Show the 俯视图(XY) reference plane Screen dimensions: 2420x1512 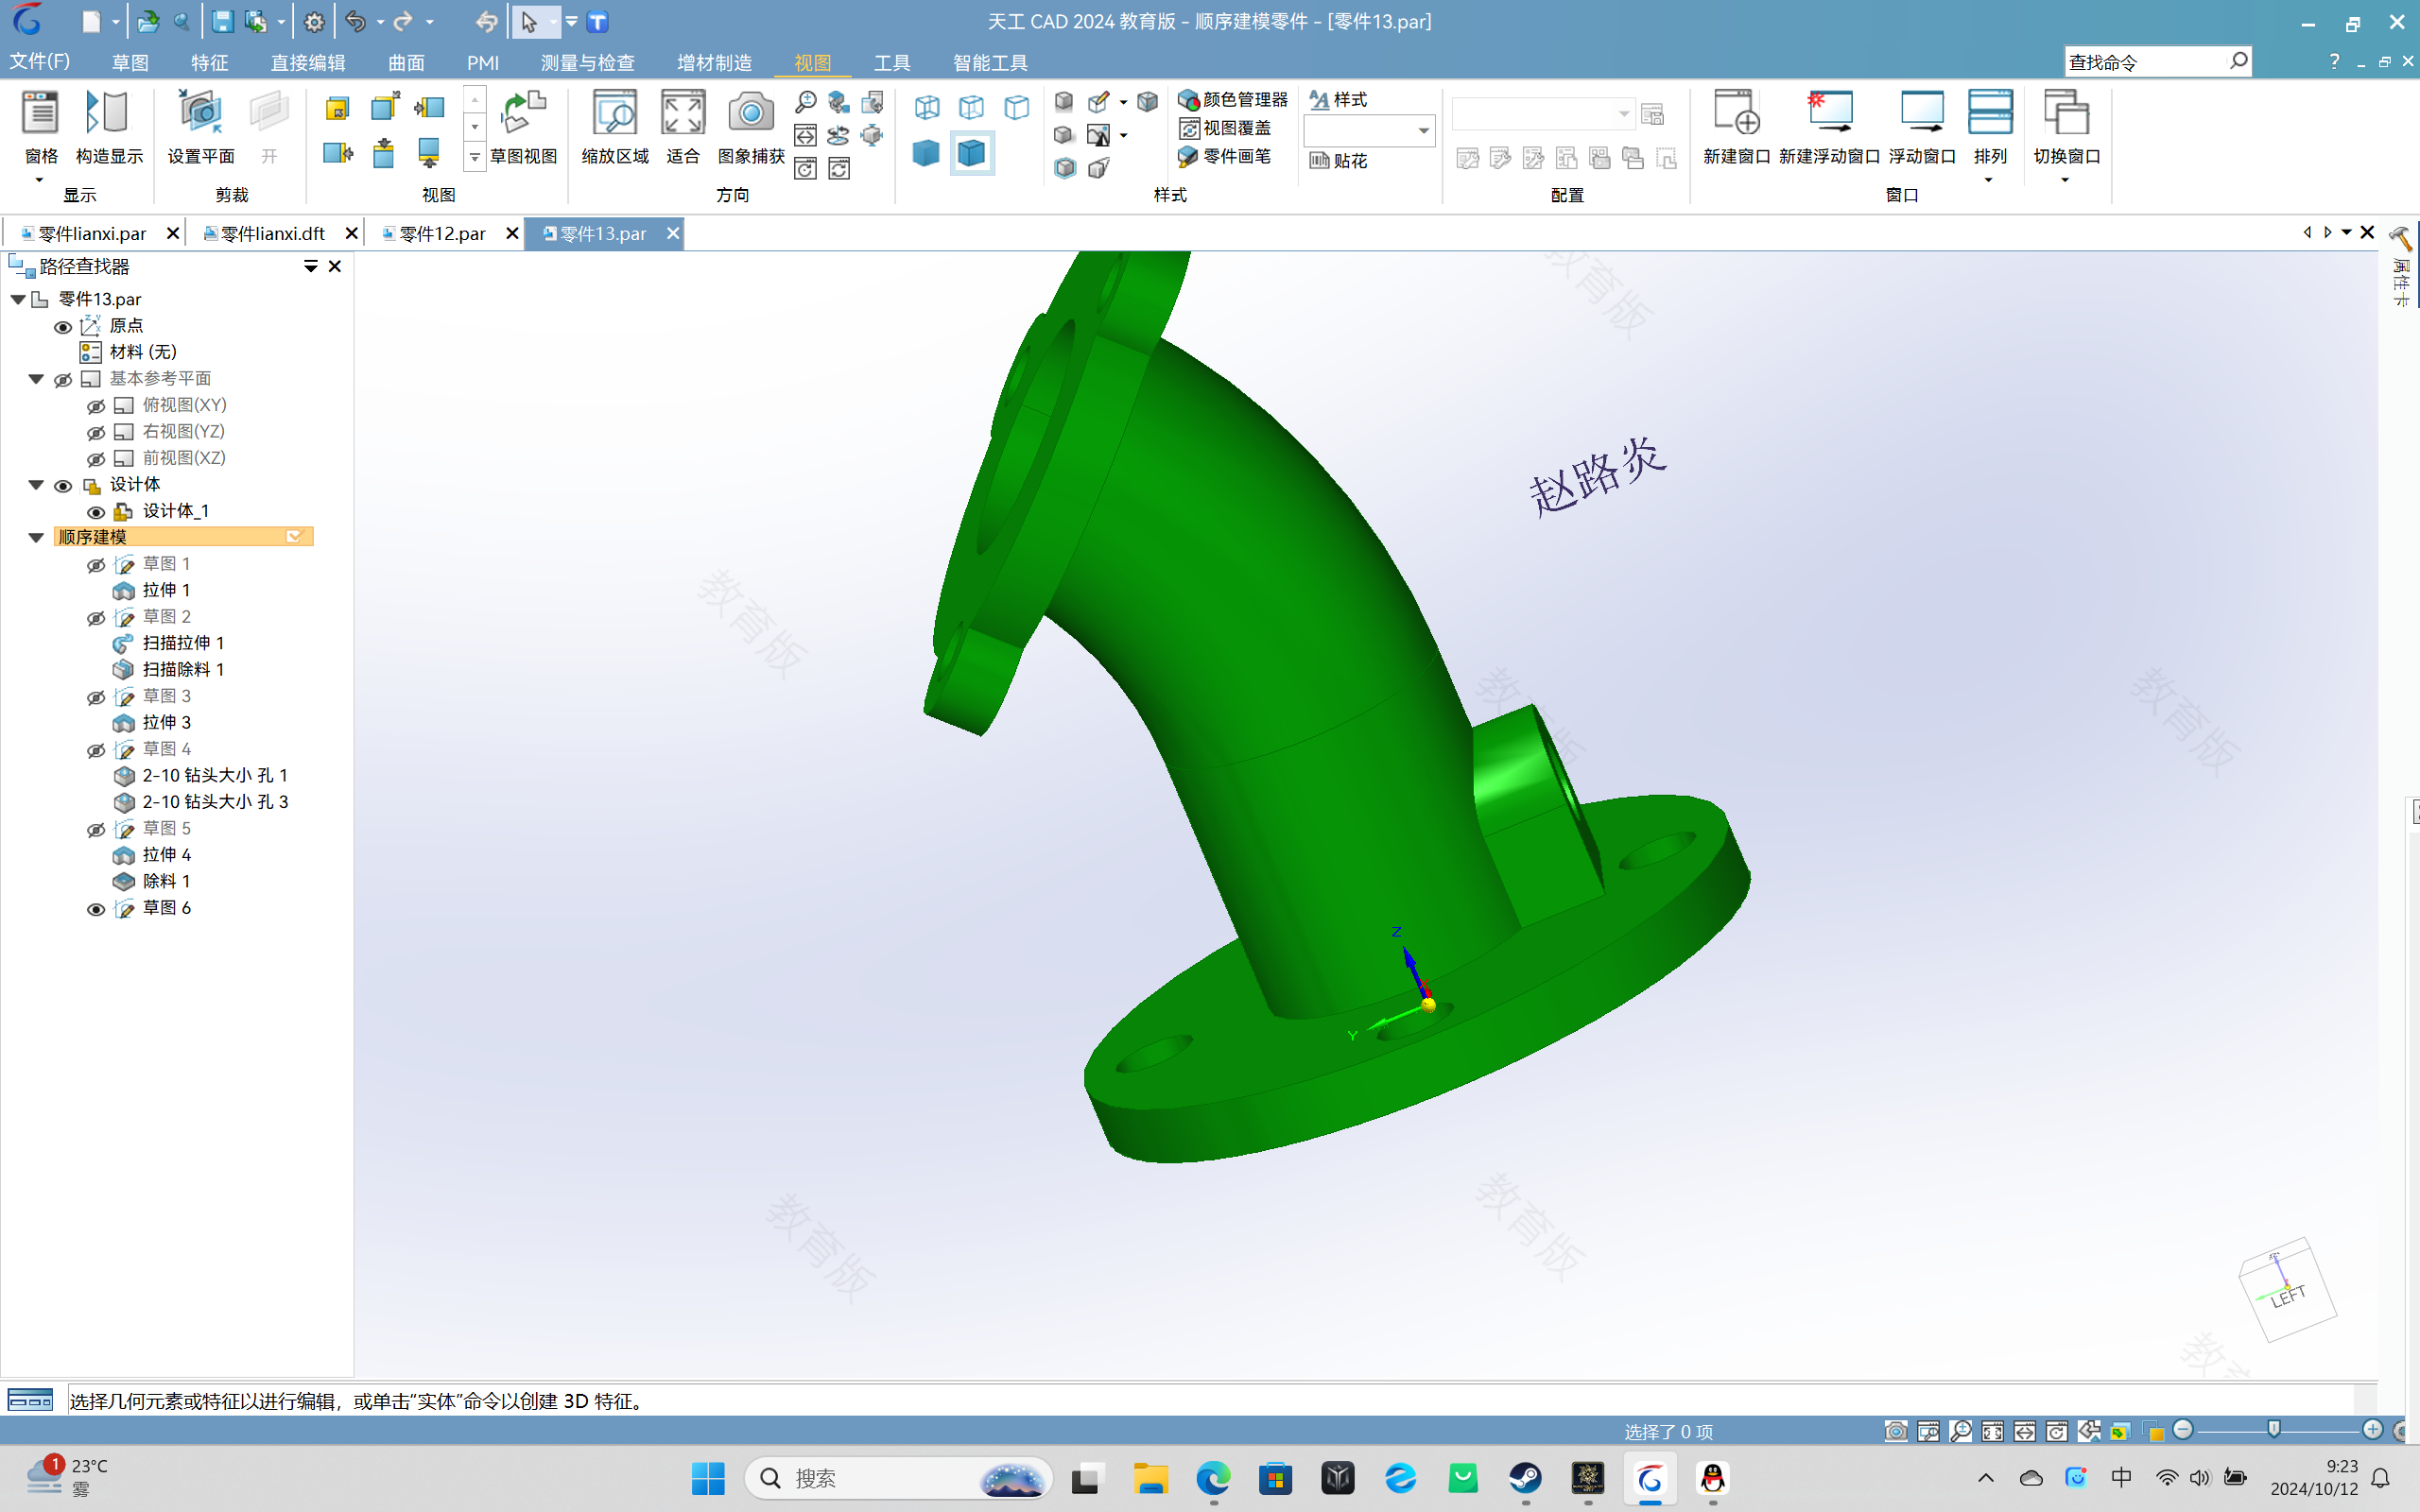tap(96, 406)
